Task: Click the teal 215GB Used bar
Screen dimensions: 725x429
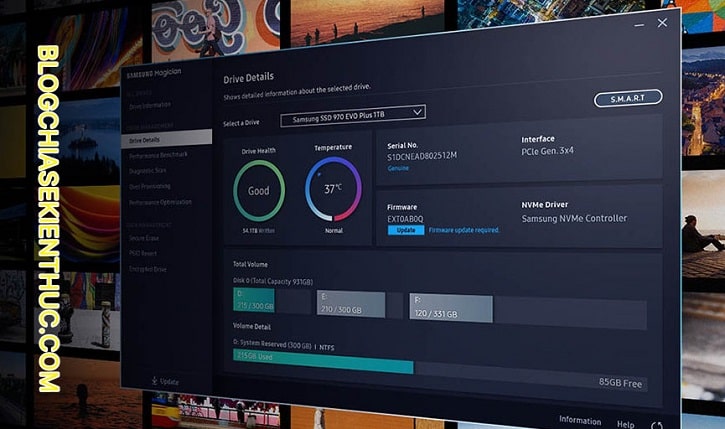Action: (x=323, y=362)
